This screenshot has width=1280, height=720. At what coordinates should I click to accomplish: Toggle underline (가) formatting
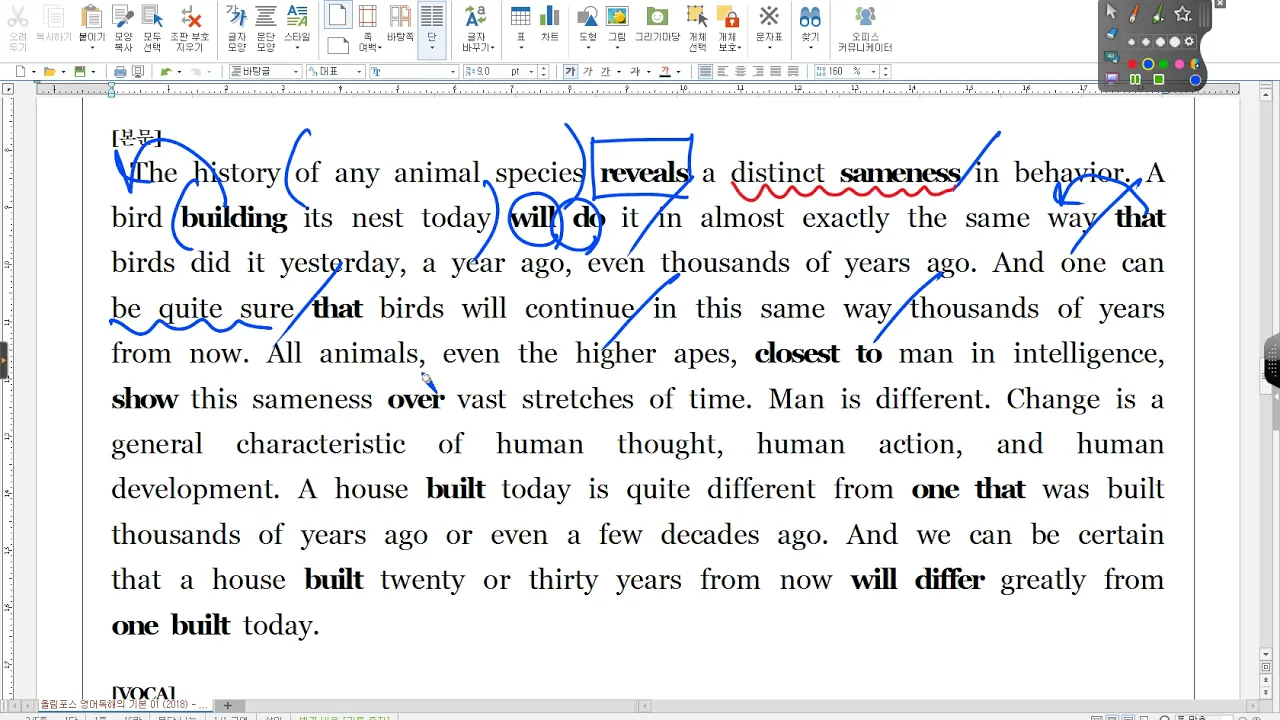point(606,72)
